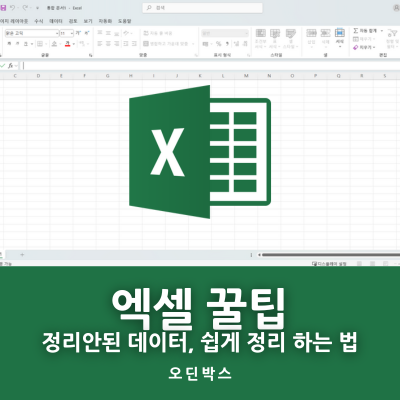Open Conditional Formatting menu
This screenshot has height=400, width=400.
coord(260,38)
